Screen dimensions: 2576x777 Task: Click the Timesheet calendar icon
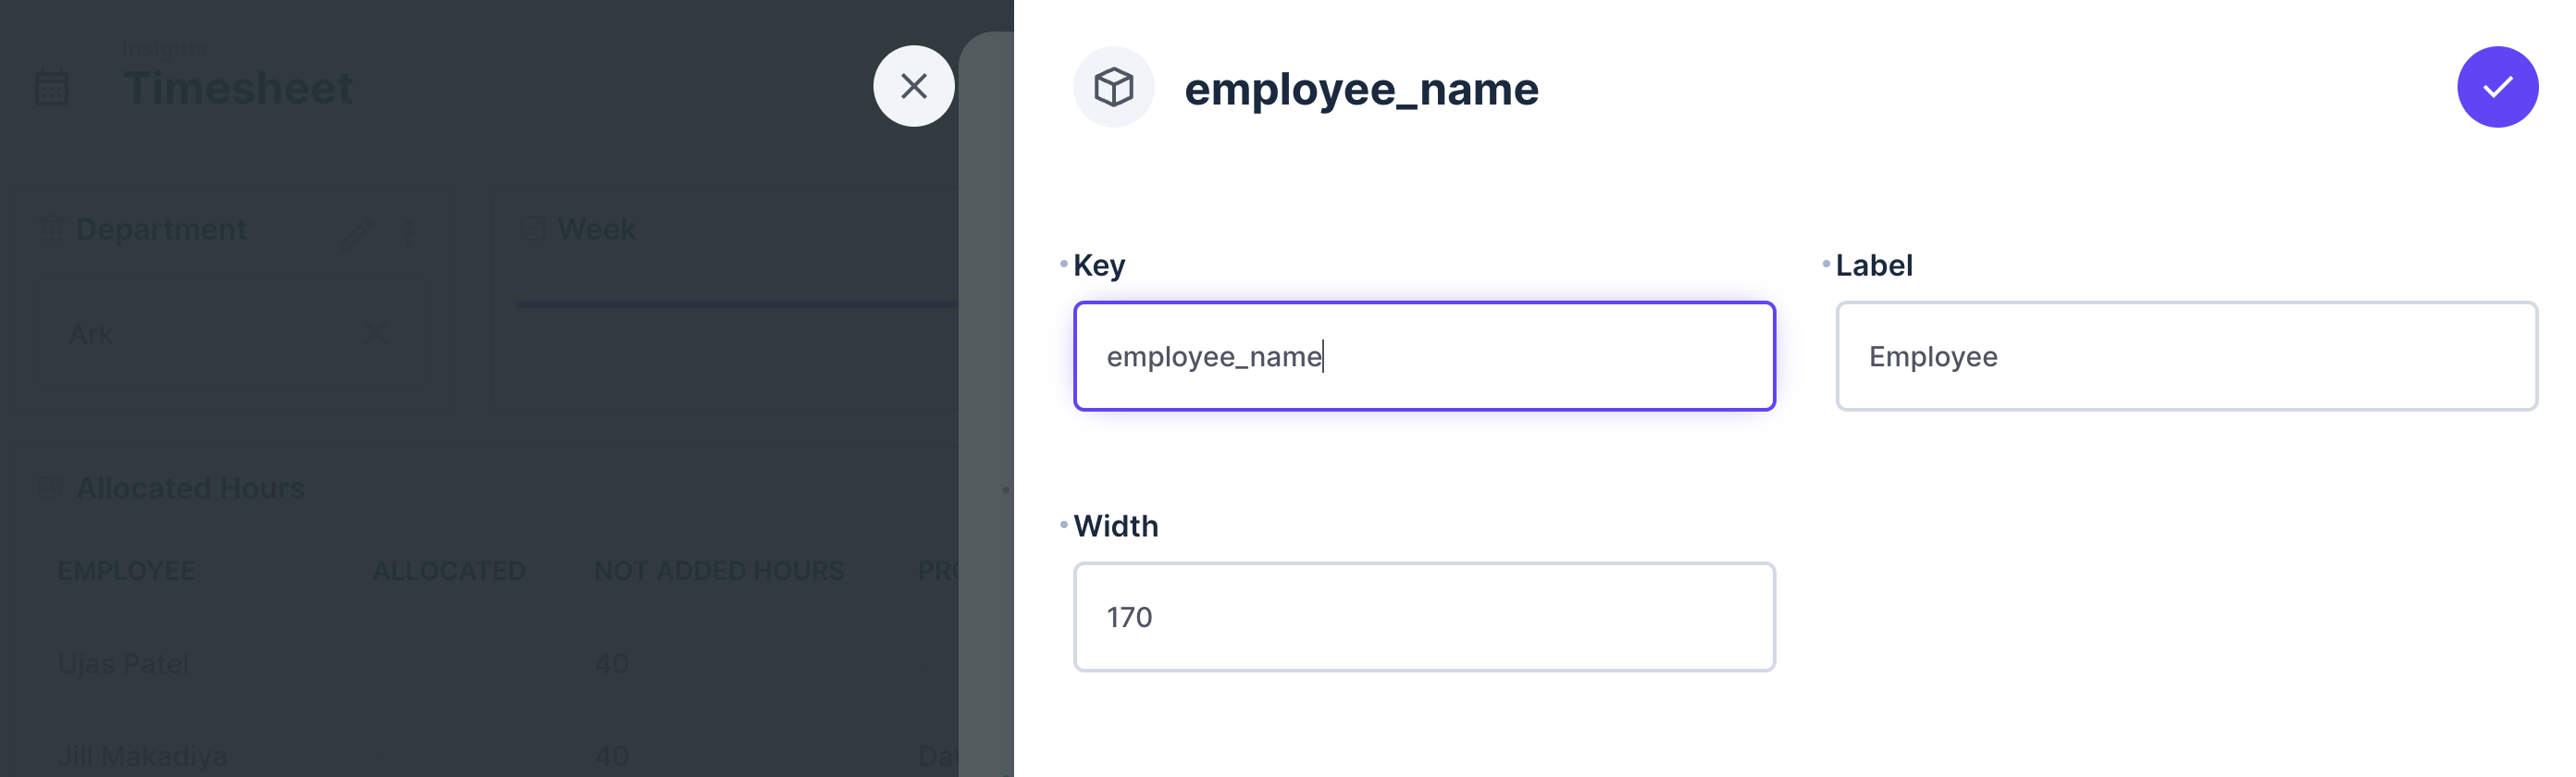click(x=51, y=88)
